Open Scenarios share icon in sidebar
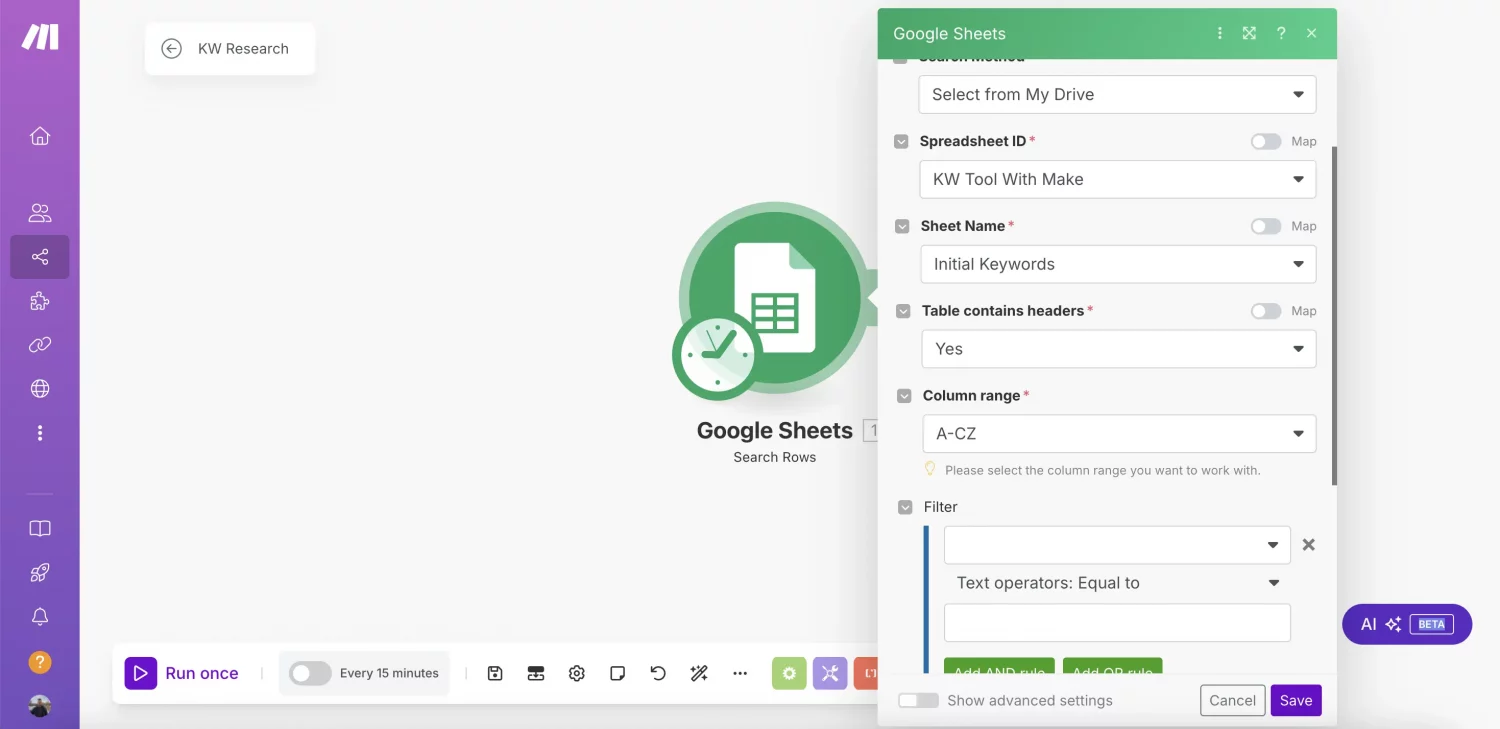The height and width of the screenshot is (729, 1500). 40,257
